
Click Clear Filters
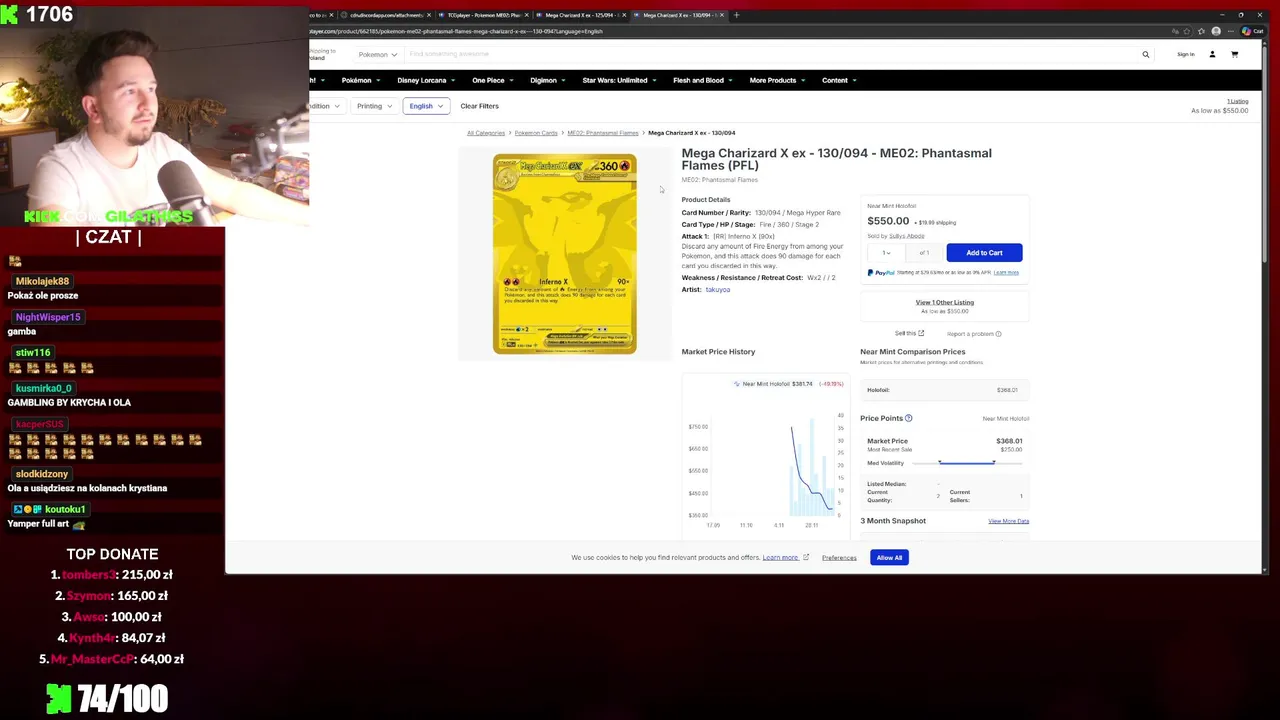coord(479,106)
